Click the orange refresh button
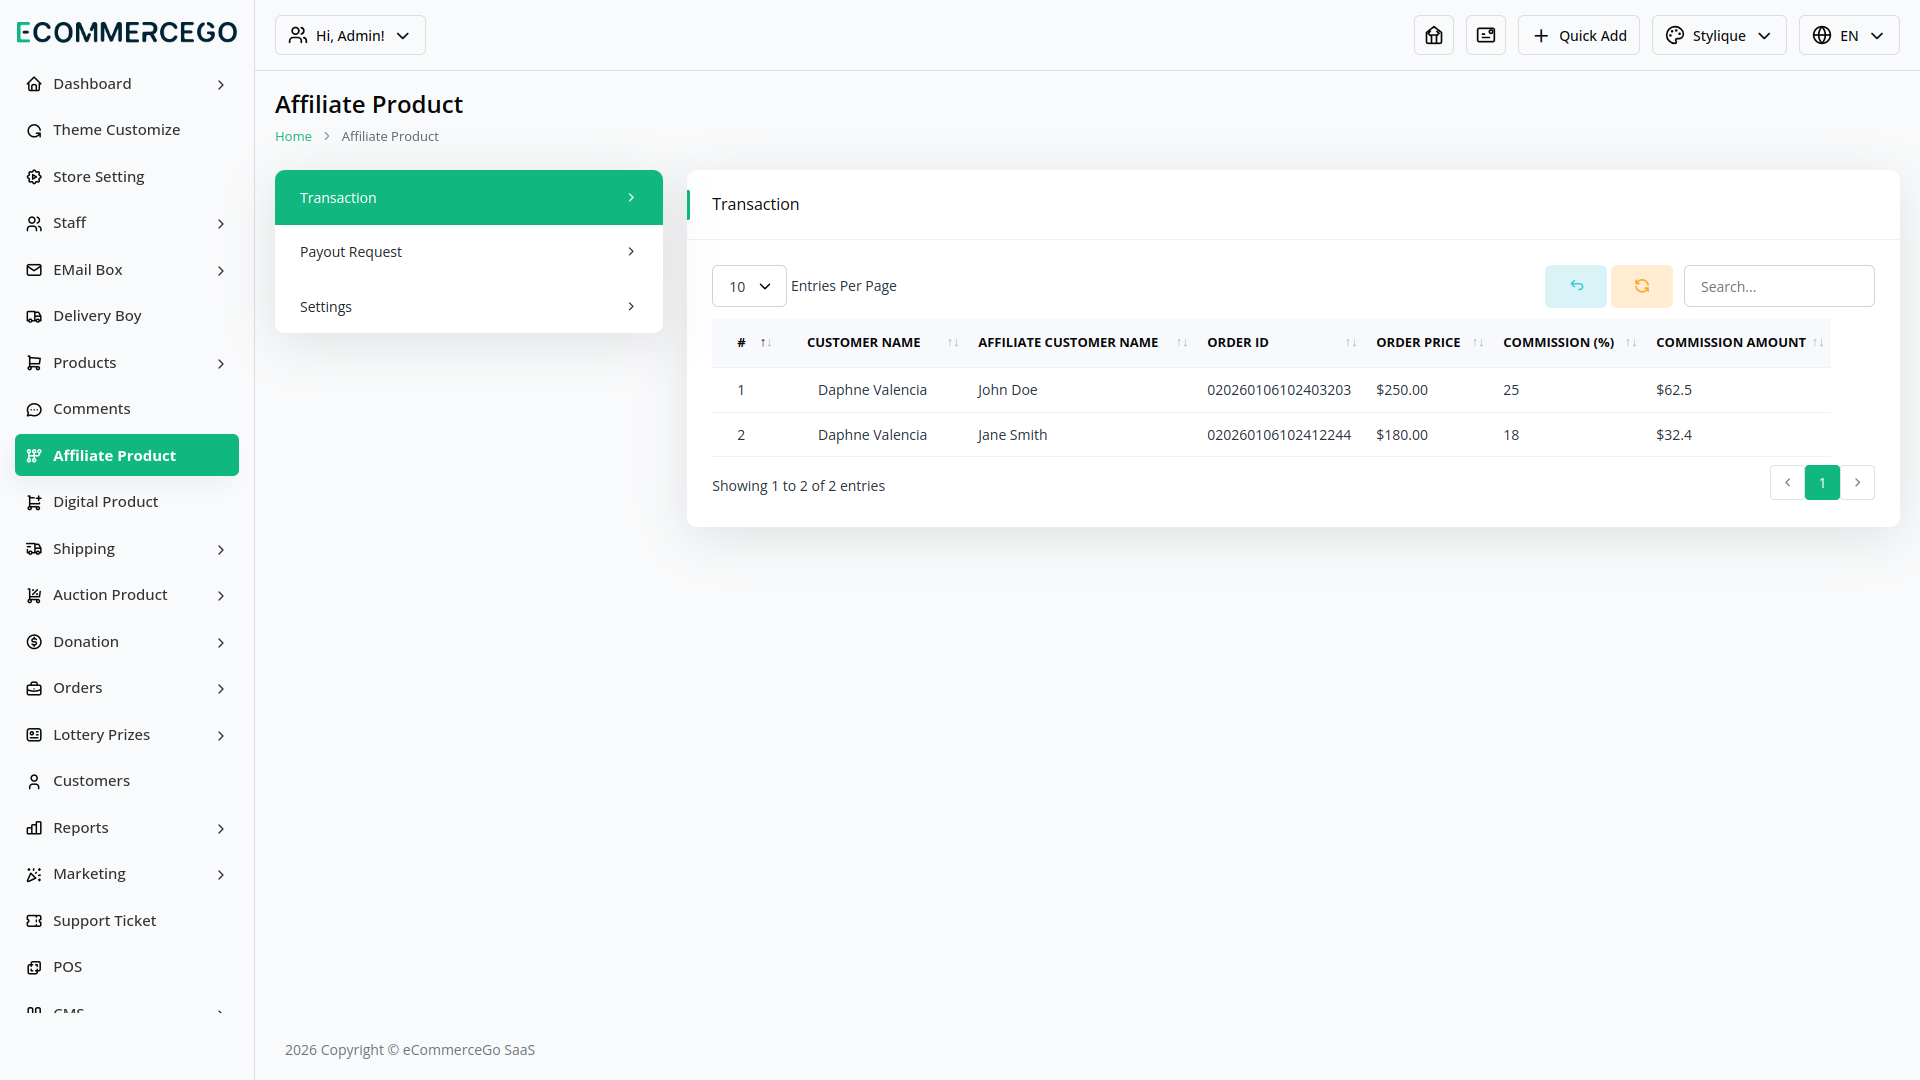This screenshot has height=1080, width=1920. click(1642, 286)
